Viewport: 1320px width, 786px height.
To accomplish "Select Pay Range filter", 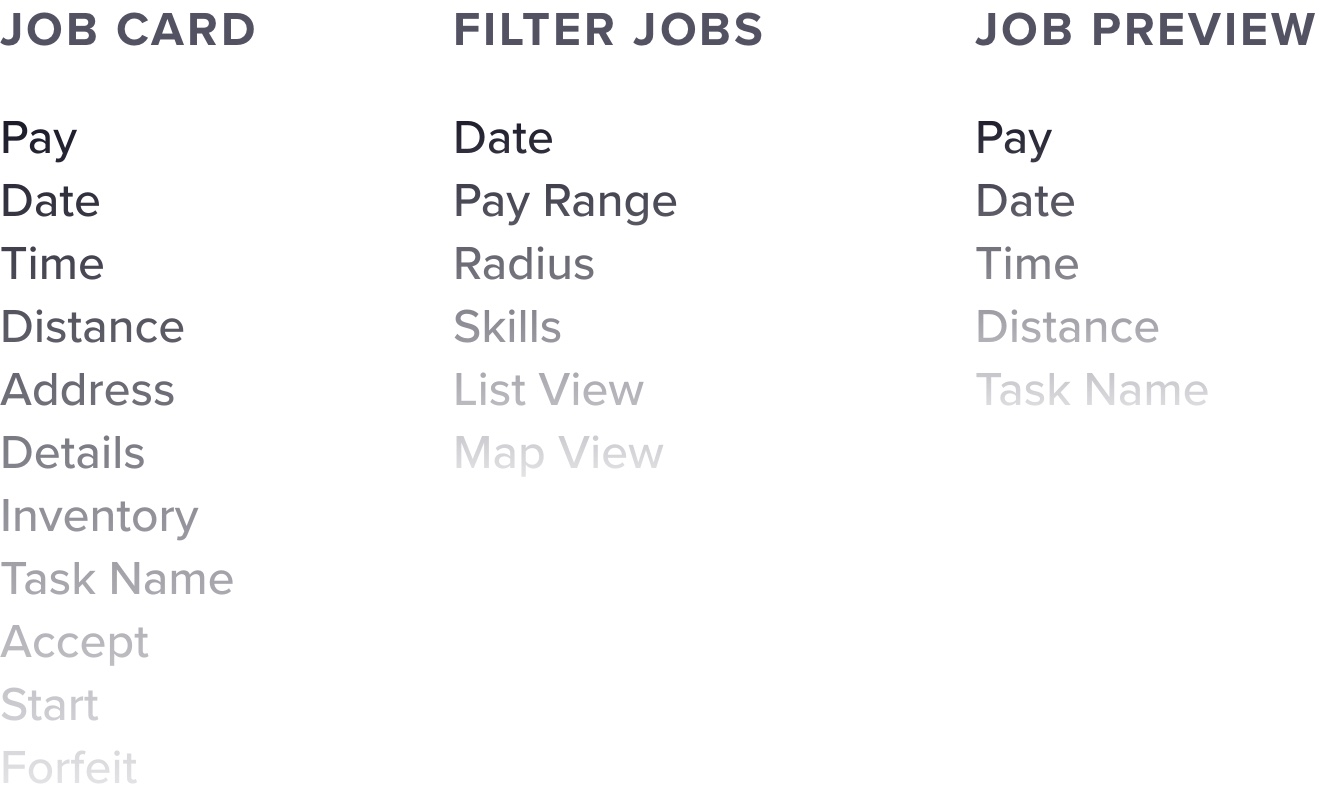I will coord(565,202).
